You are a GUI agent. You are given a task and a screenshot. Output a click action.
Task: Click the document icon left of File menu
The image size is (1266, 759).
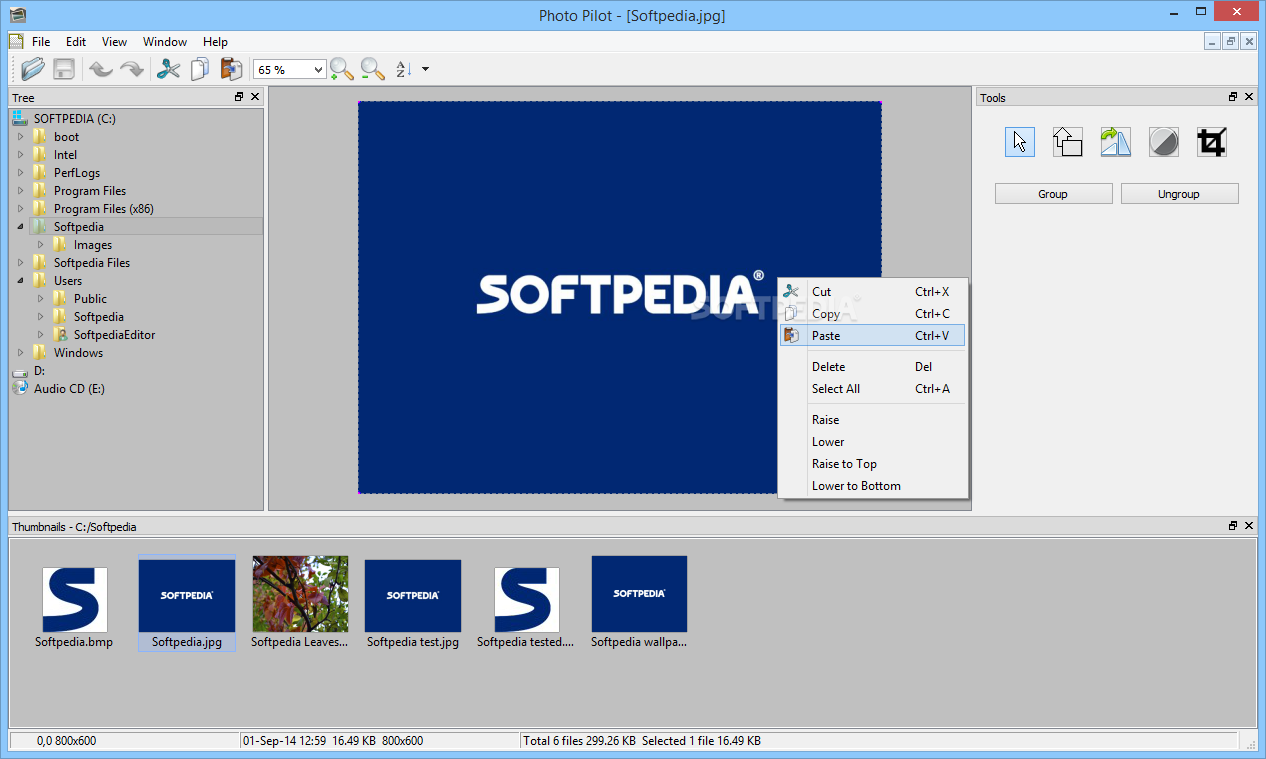(15, 42)
